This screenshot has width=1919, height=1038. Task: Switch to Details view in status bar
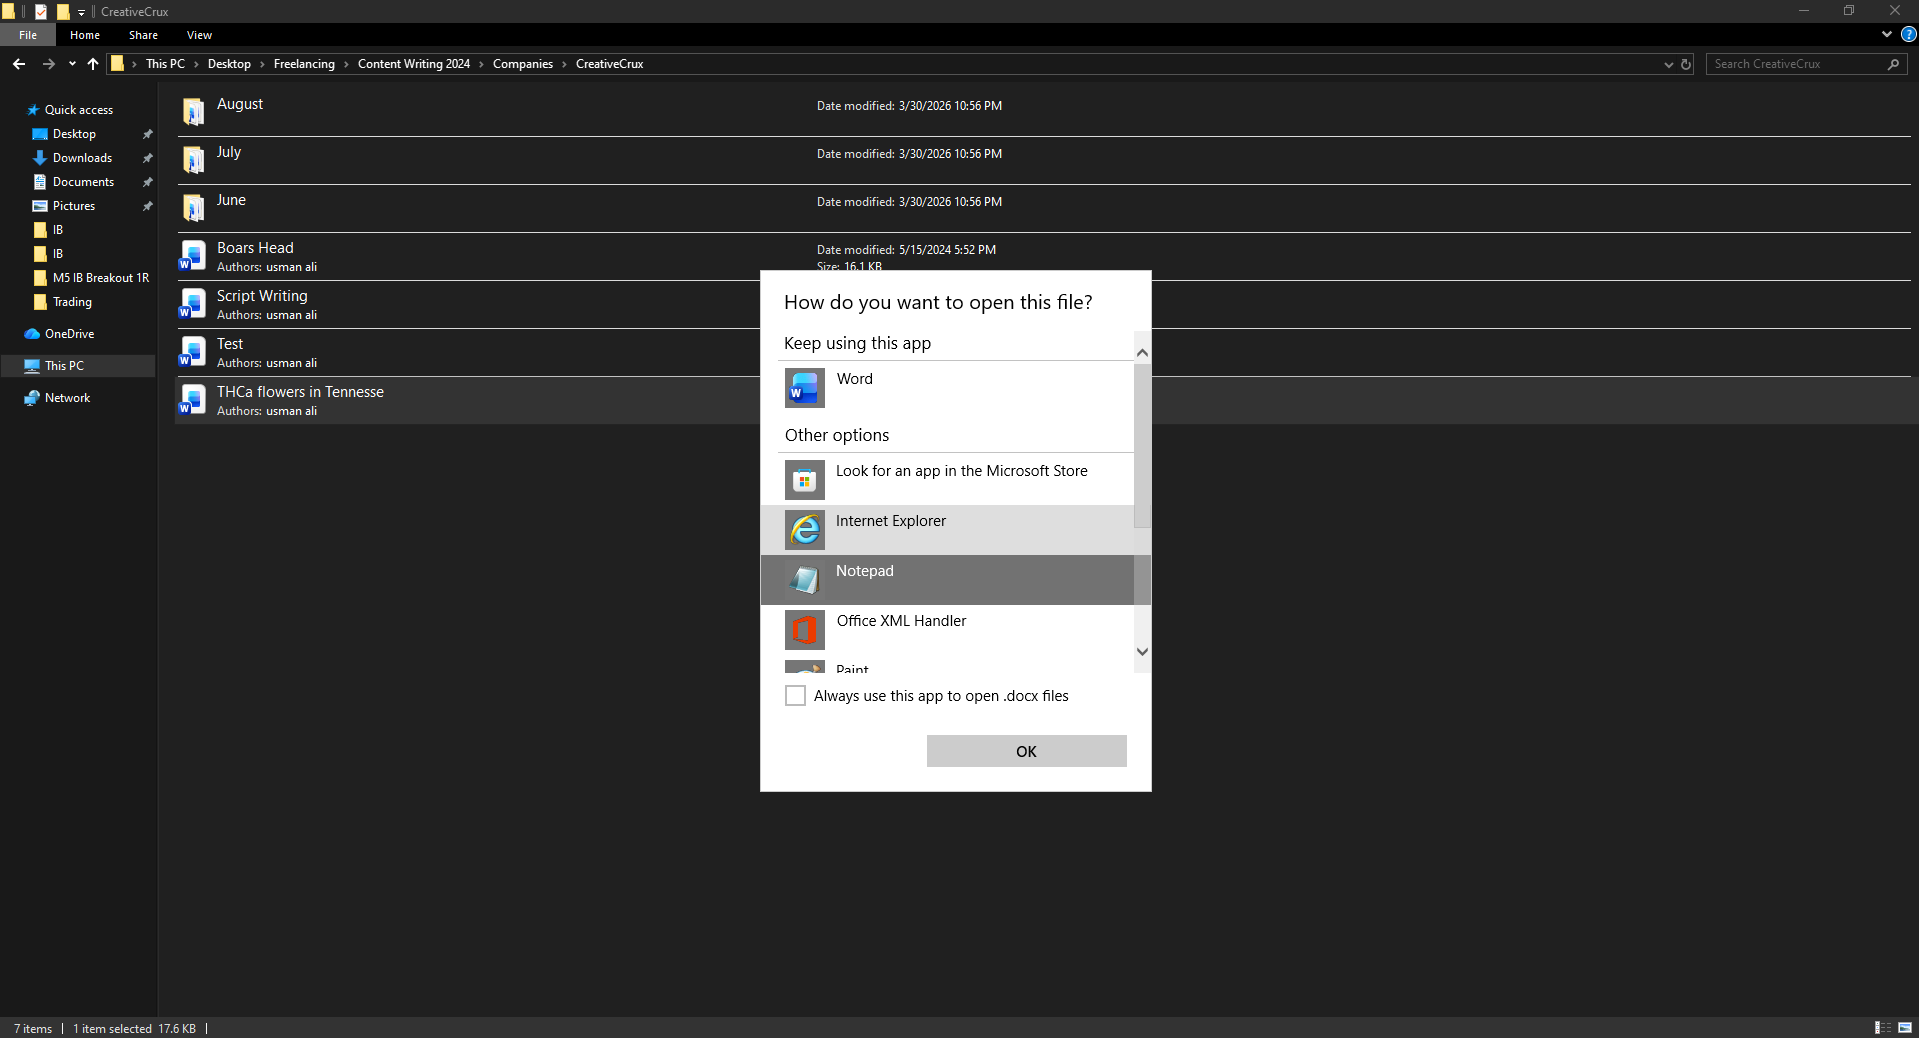tap(1882, 1028)
